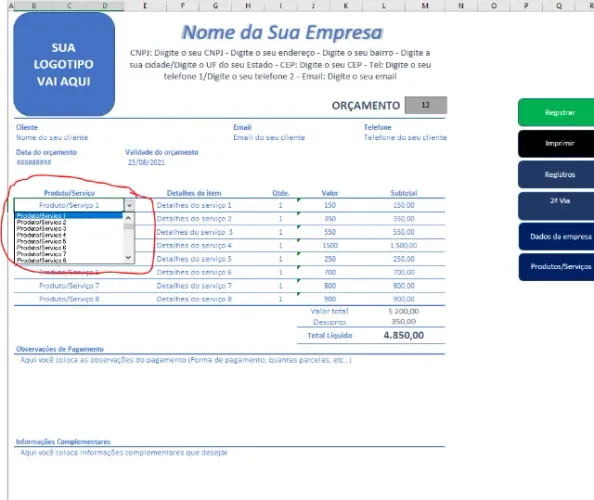594x500 pixels.
Task: Click the Telefone do seu cliente field
Action: pos(405,138)
